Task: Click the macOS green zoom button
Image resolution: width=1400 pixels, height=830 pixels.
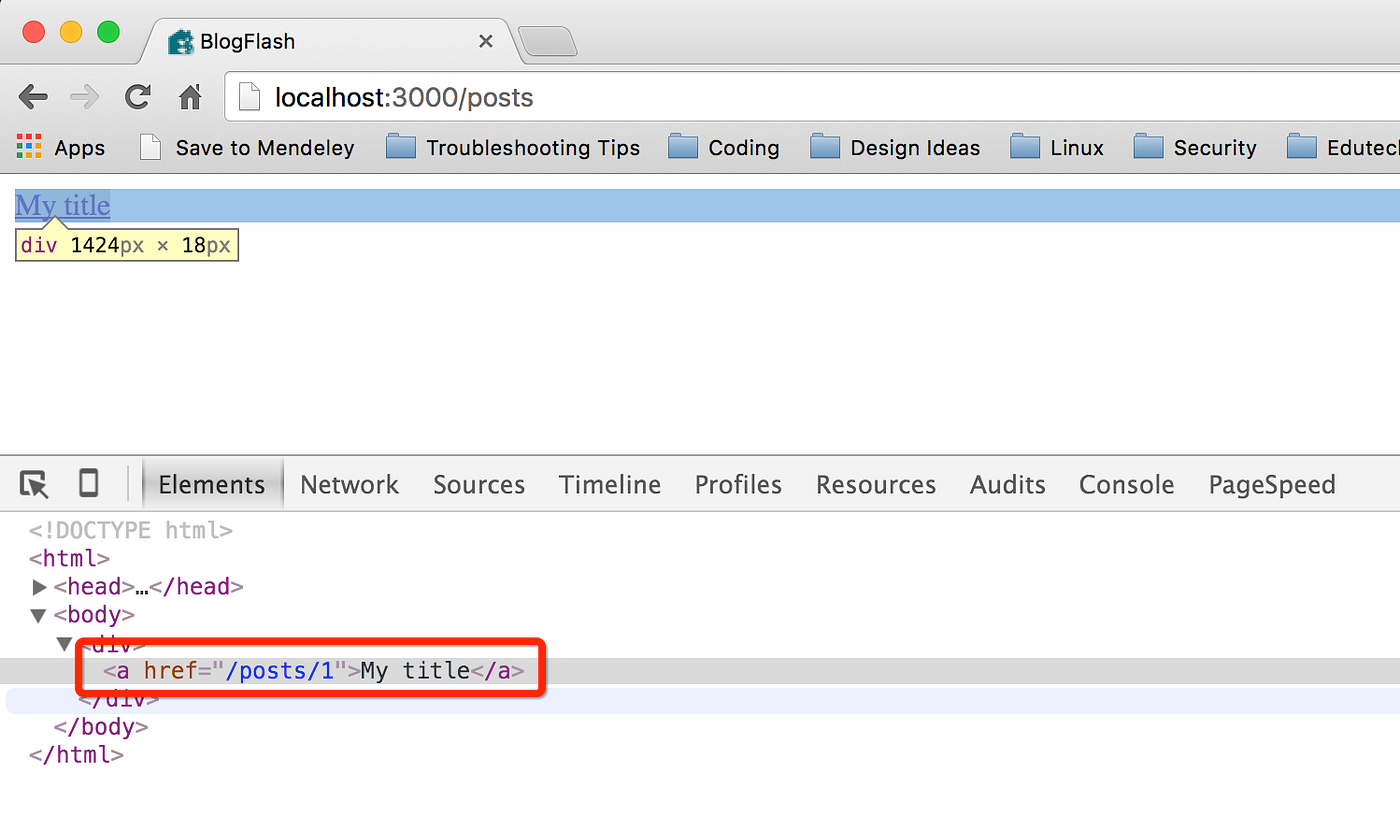Action: click(x=108, y=32)
